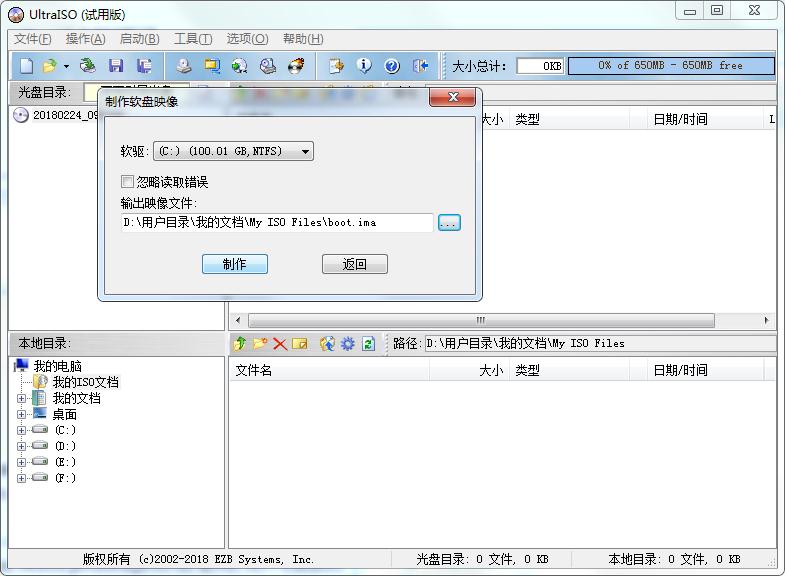Open the 软驱 drive dropdown
Viewport: 785px width, 576px height.
pos(233,151)
